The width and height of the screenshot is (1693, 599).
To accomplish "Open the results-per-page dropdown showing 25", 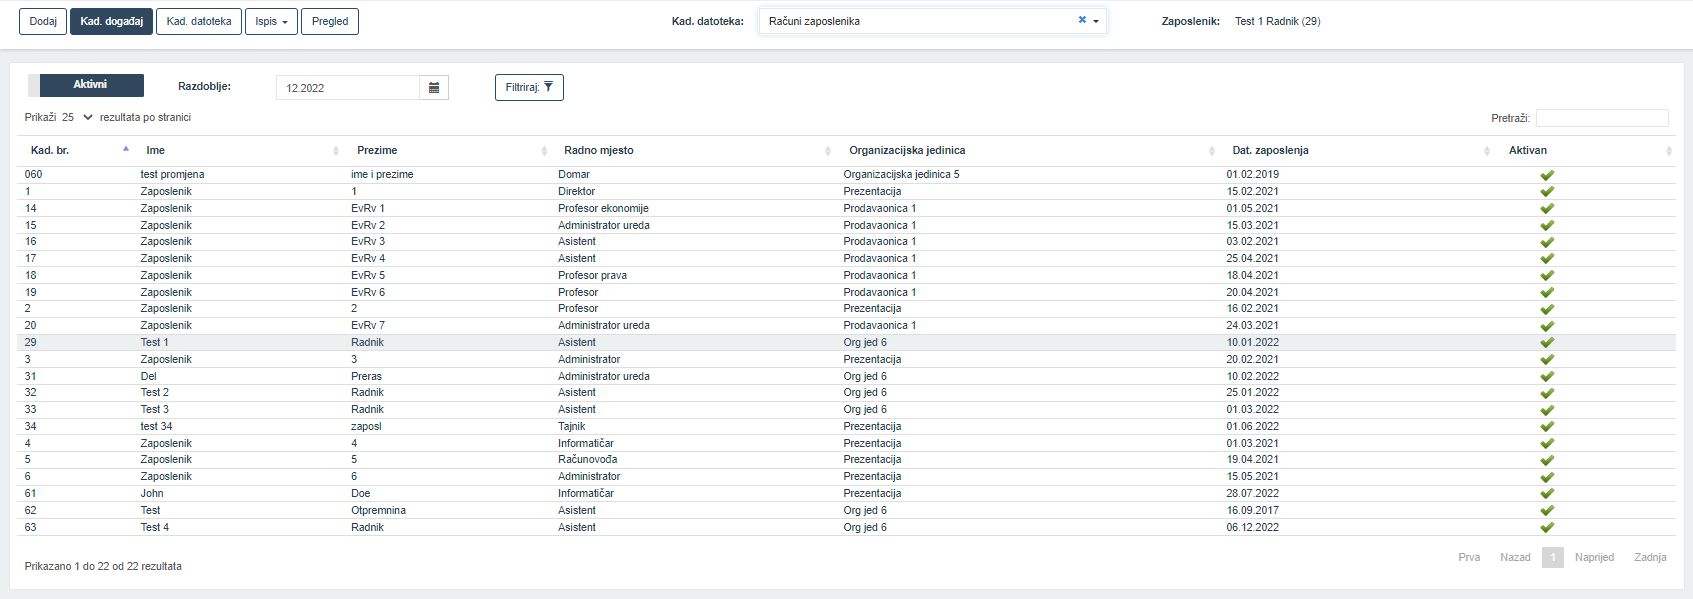I will (77, 117).
